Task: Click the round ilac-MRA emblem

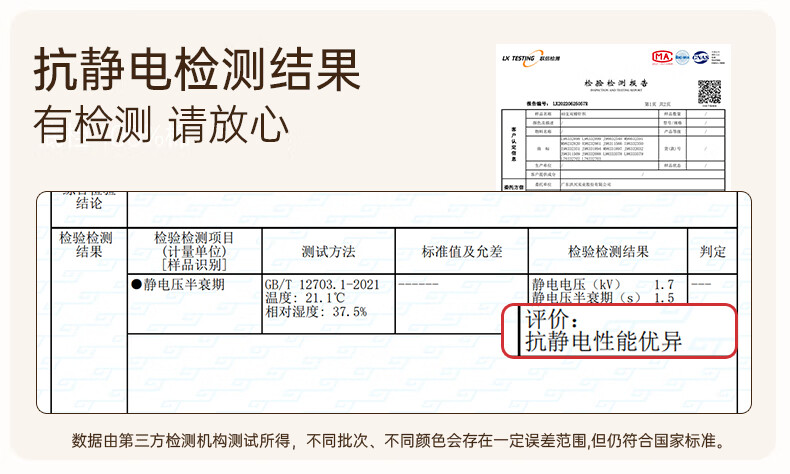Action: coord(683,57)
